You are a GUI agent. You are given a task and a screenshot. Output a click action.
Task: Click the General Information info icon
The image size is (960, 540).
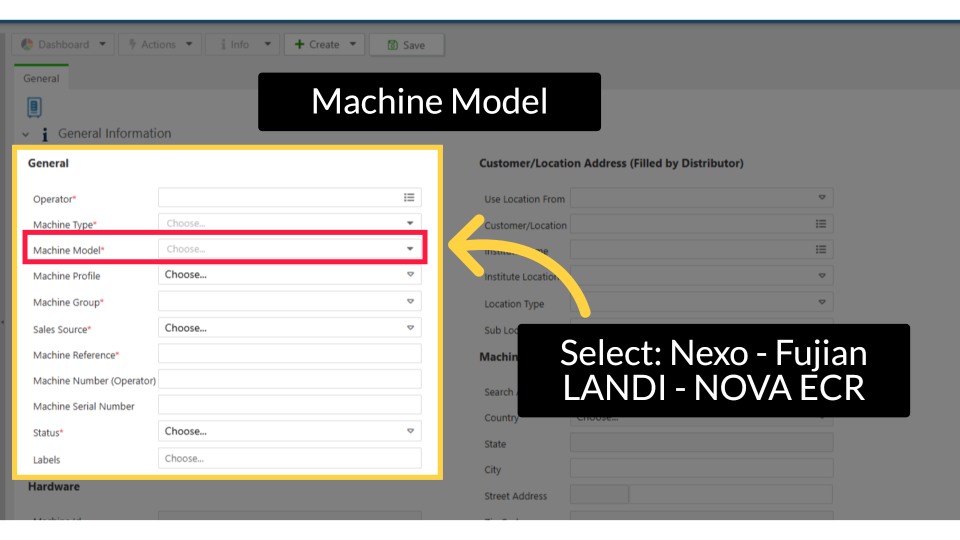(45, 134)
